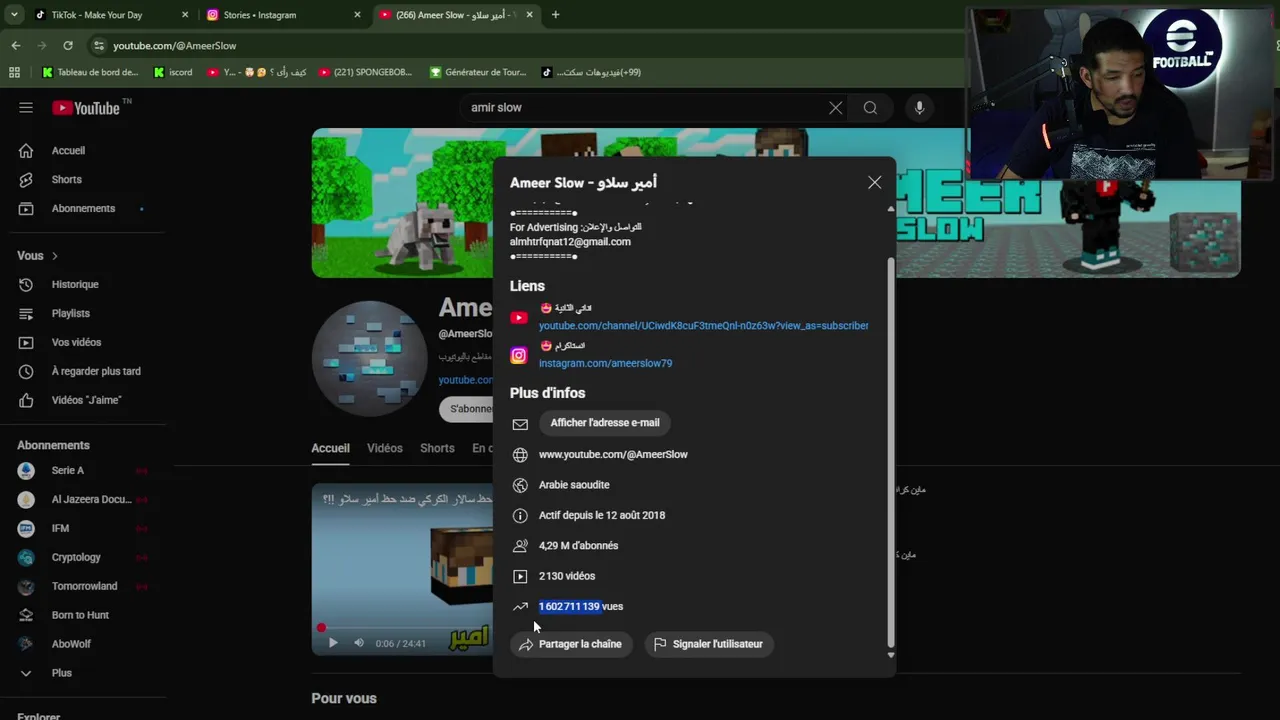
Task: Click the Instagram icon in Liens
Action: click(519, 355)
